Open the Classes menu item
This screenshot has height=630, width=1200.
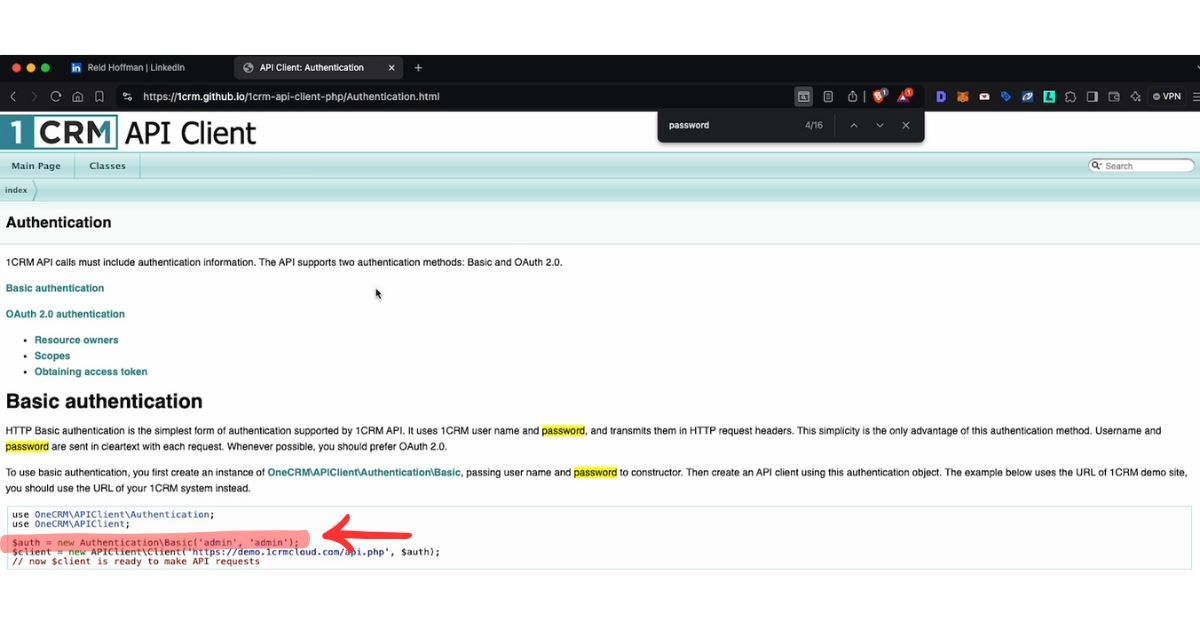(107, 166)
